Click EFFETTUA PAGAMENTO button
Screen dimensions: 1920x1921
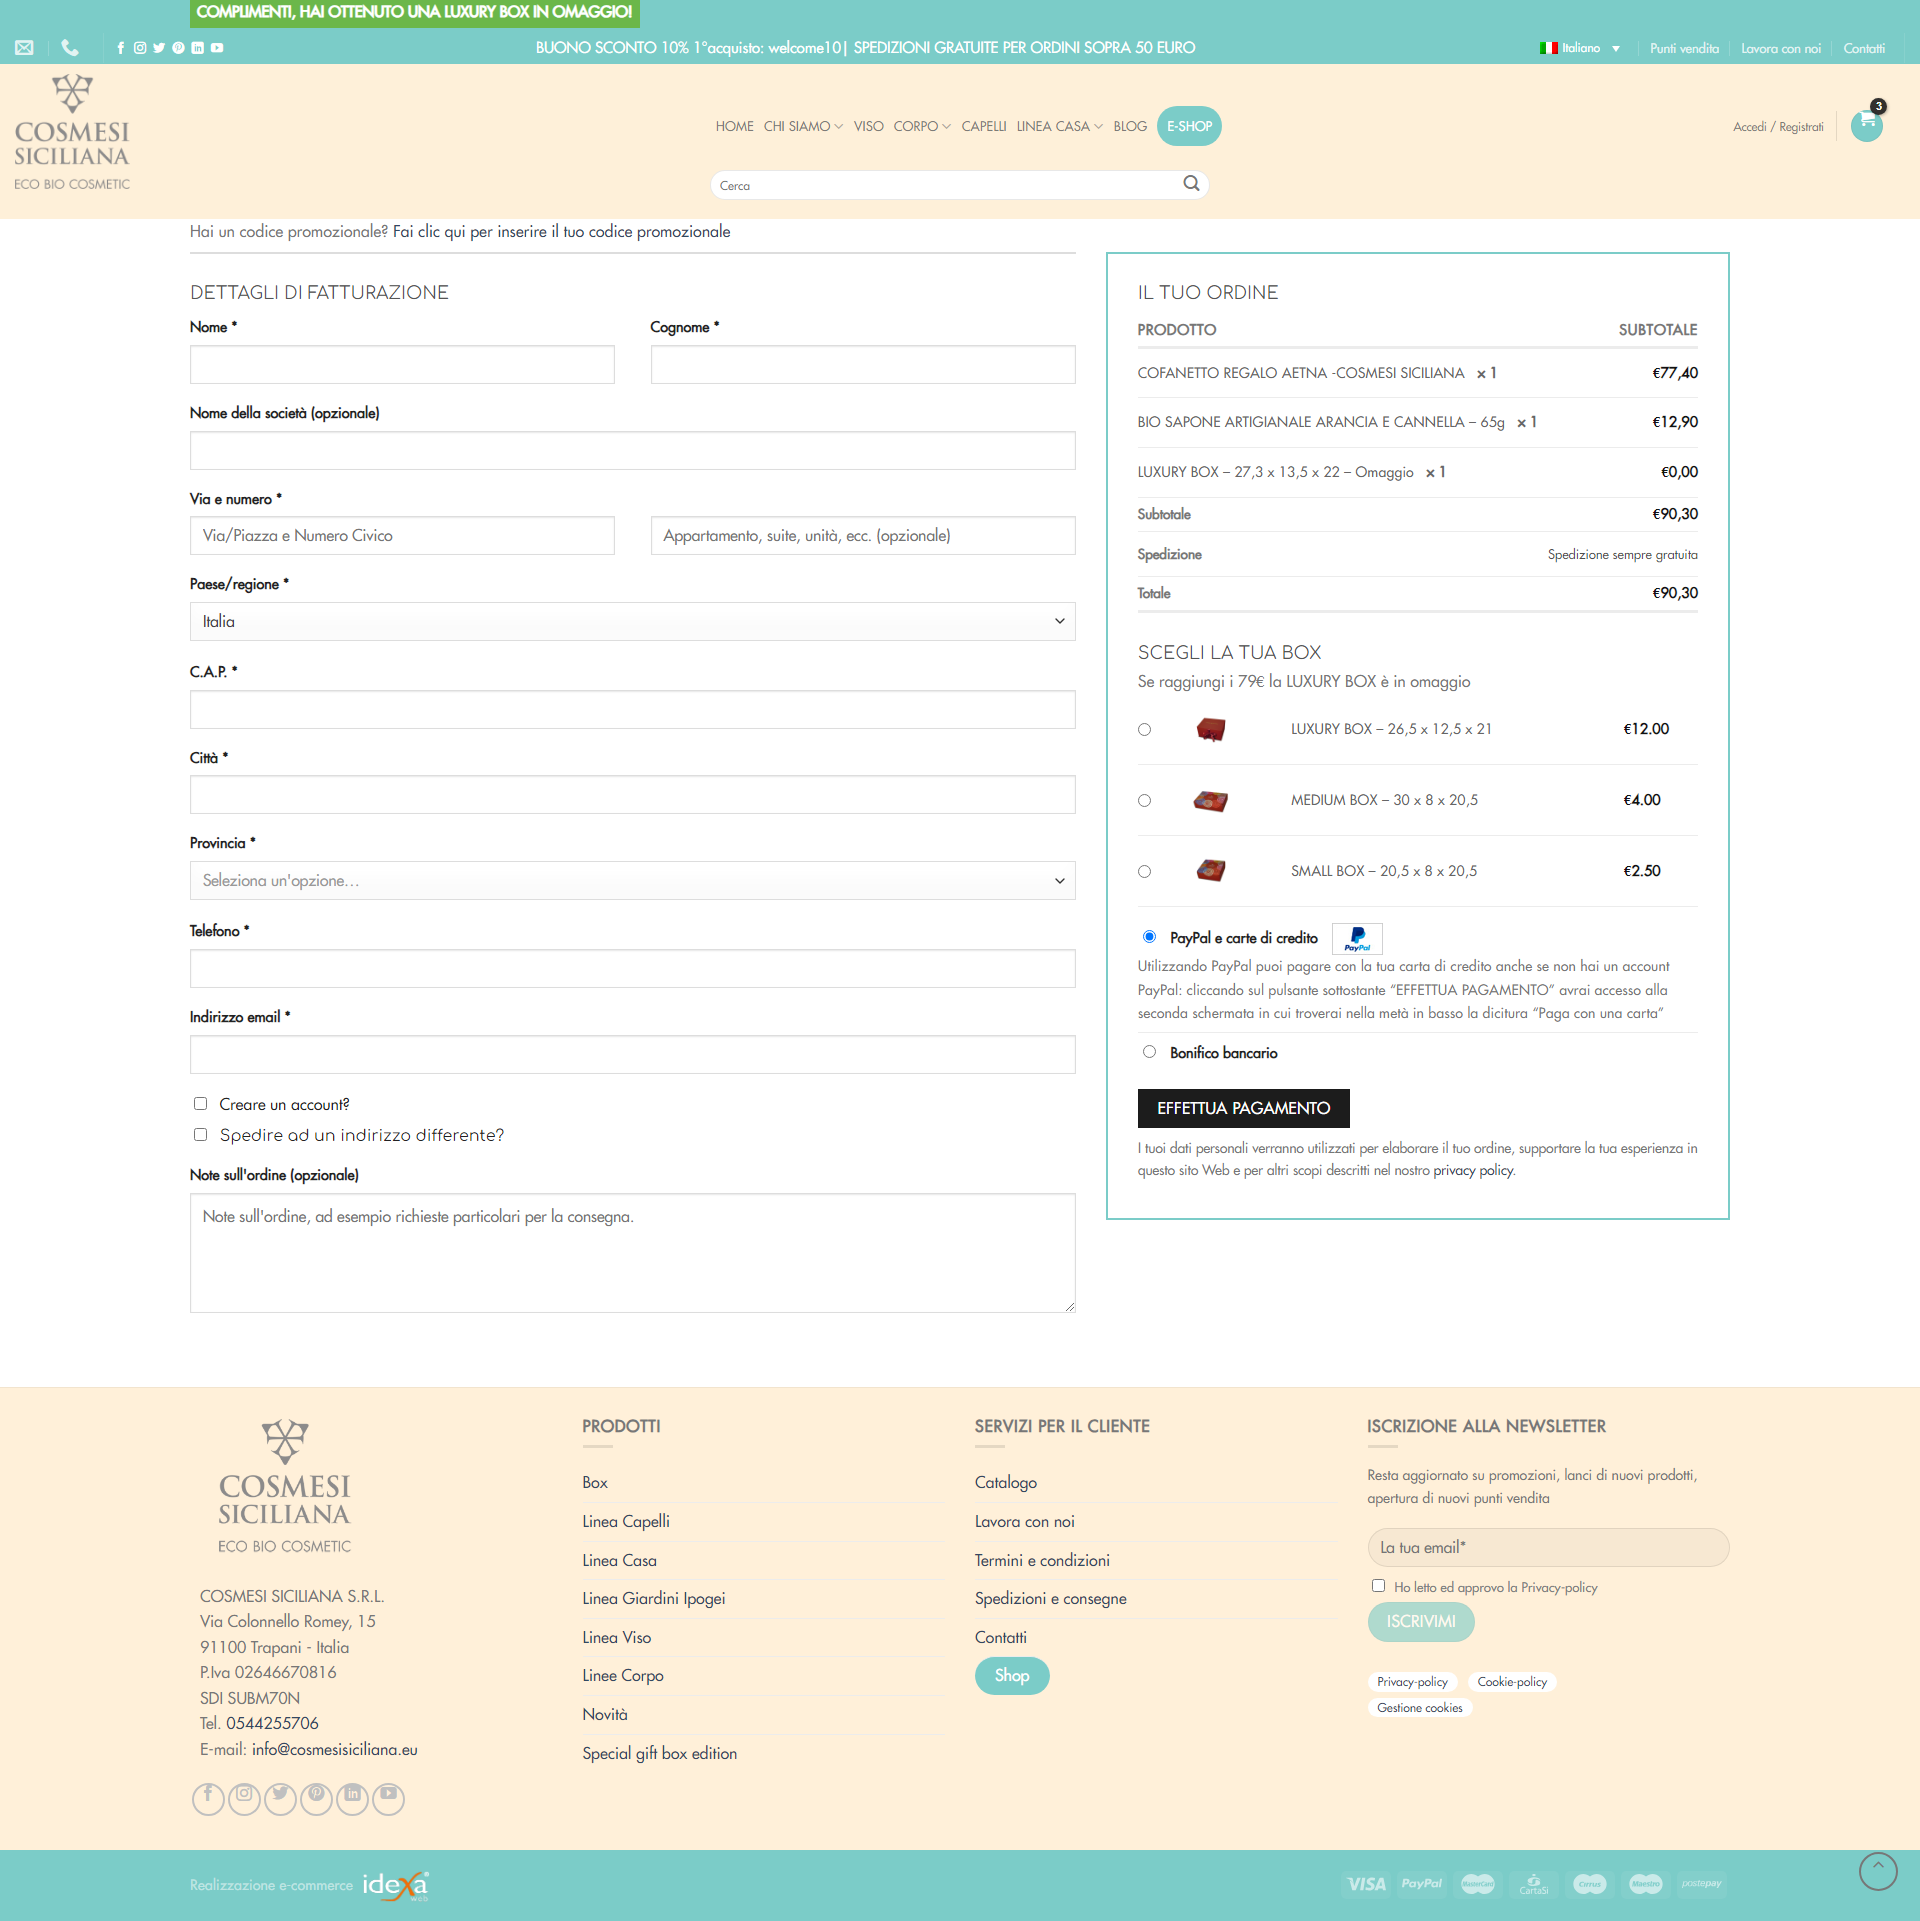pyautogui.click(x=1243, y=1108)
